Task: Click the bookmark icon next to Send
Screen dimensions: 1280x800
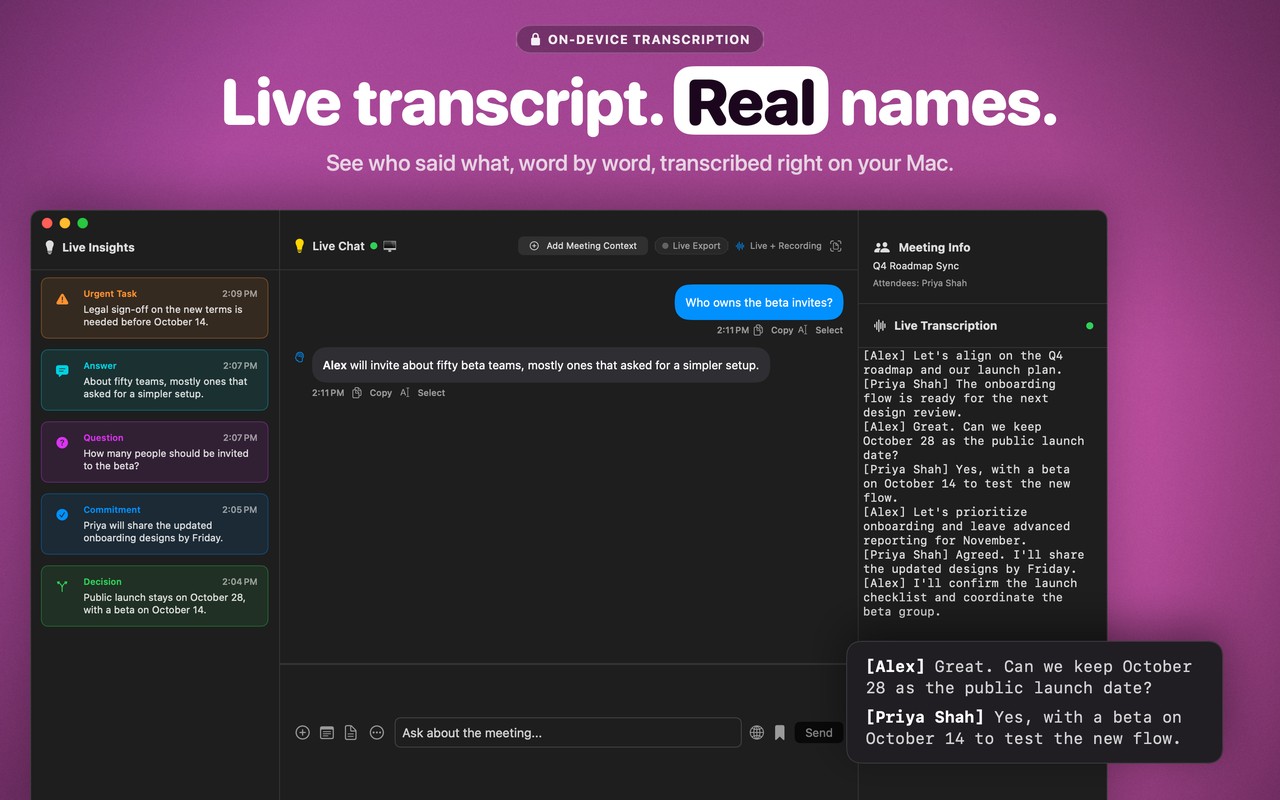Action: point(780,733)
